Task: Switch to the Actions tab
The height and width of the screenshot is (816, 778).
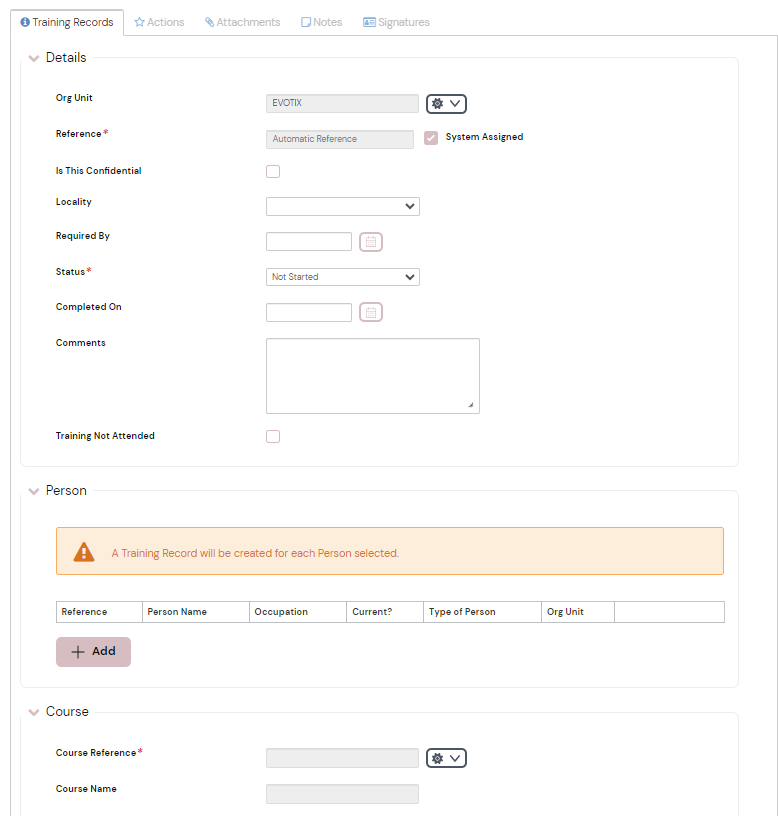Action: tap(159, 22)
